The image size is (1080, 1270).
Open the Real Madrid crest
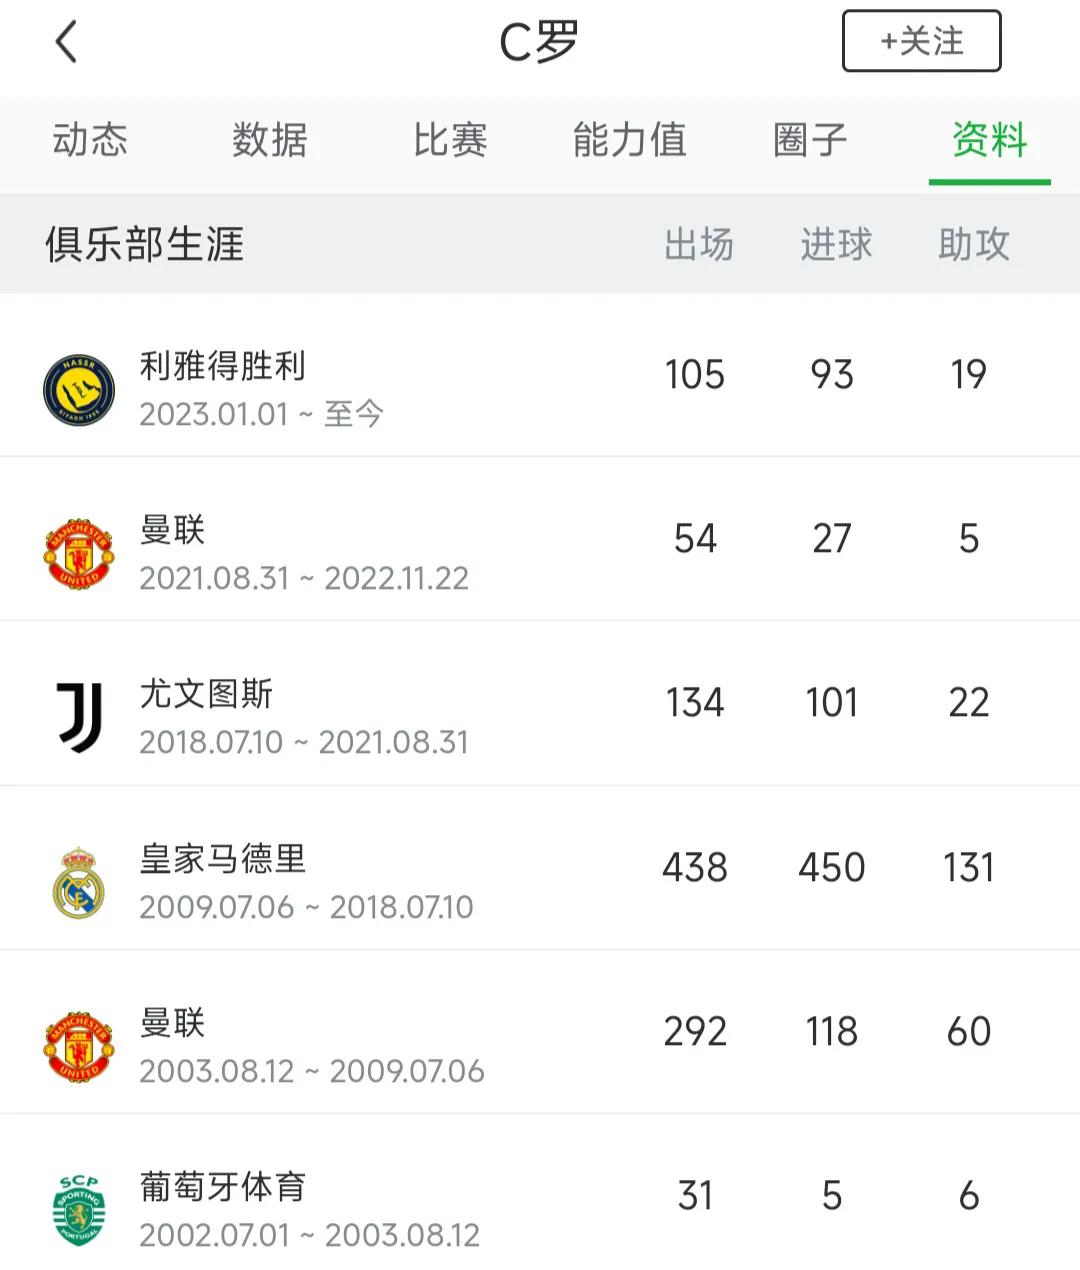pyautogui.click(x=79, y=882)
